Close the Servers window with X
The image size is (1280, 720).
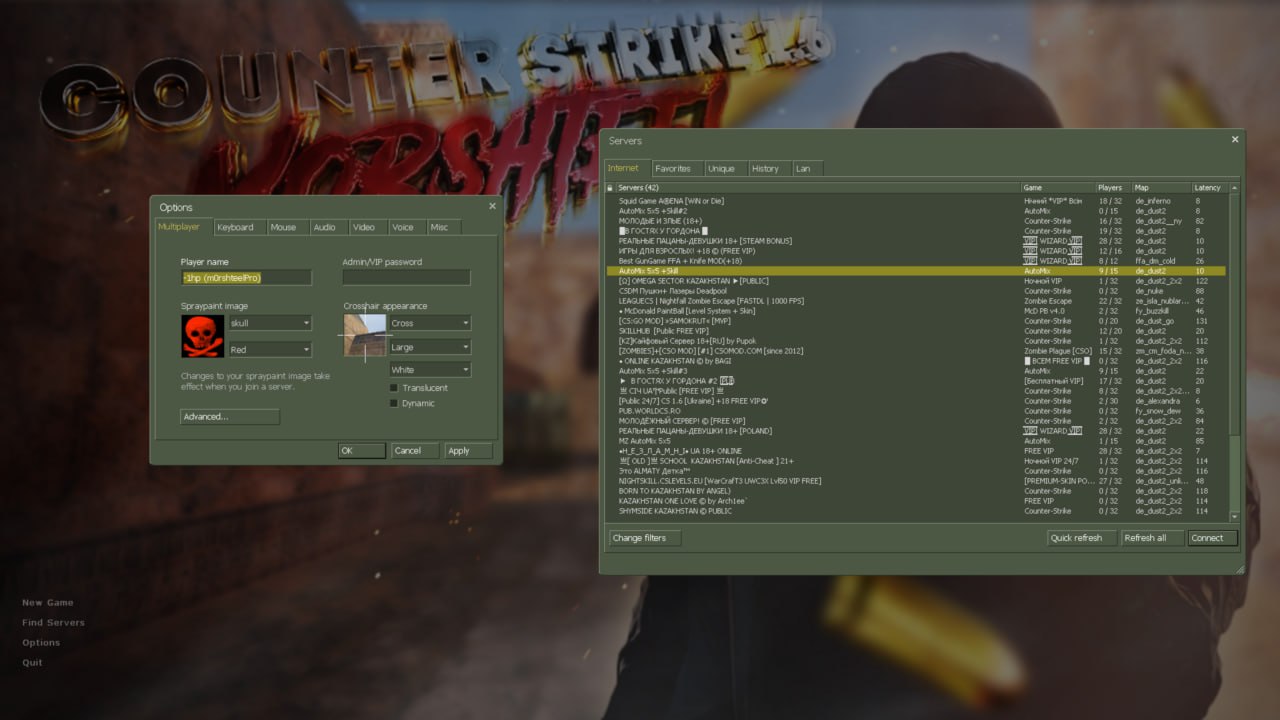click(1235, 140)
